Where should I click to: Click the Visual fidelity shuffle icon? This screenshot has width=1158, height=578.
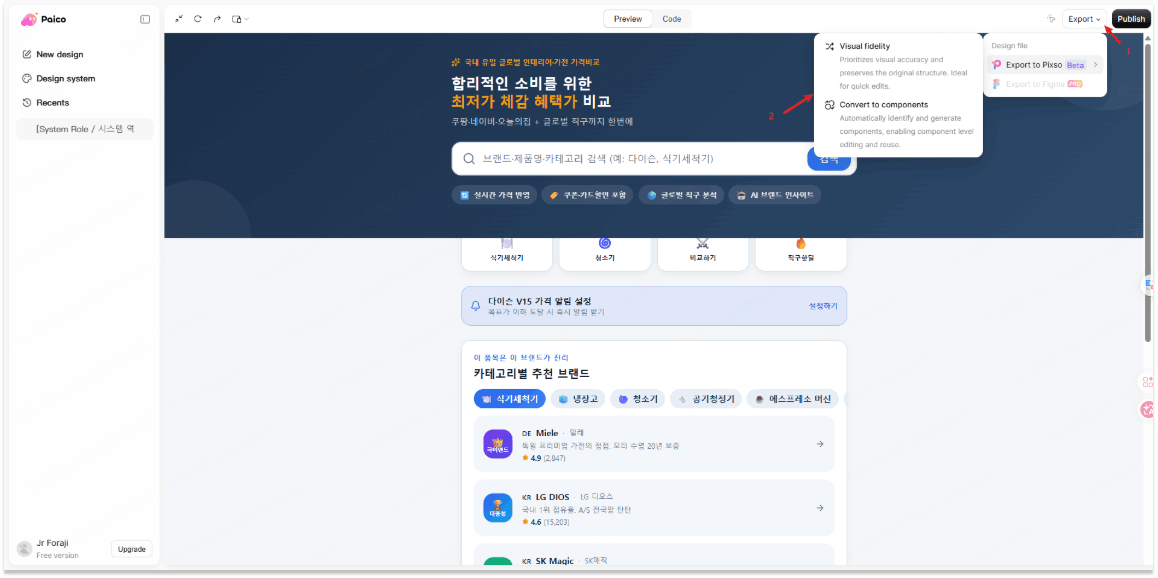tap(829, 46)
